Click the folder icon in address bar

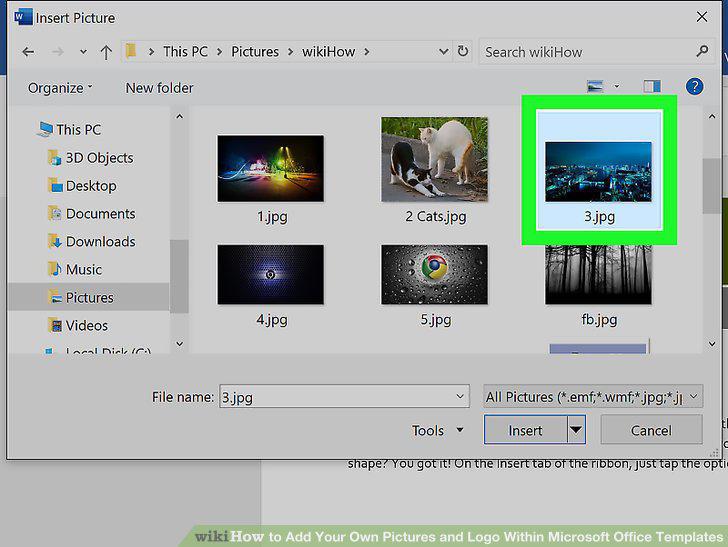[131, 51]
